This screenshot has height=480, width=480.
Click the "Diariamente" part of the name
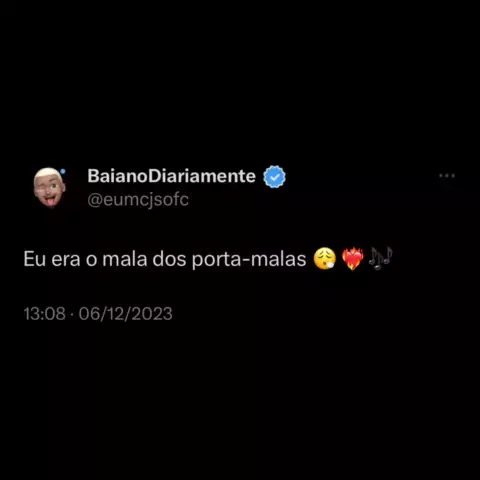[x=202, y=176]
